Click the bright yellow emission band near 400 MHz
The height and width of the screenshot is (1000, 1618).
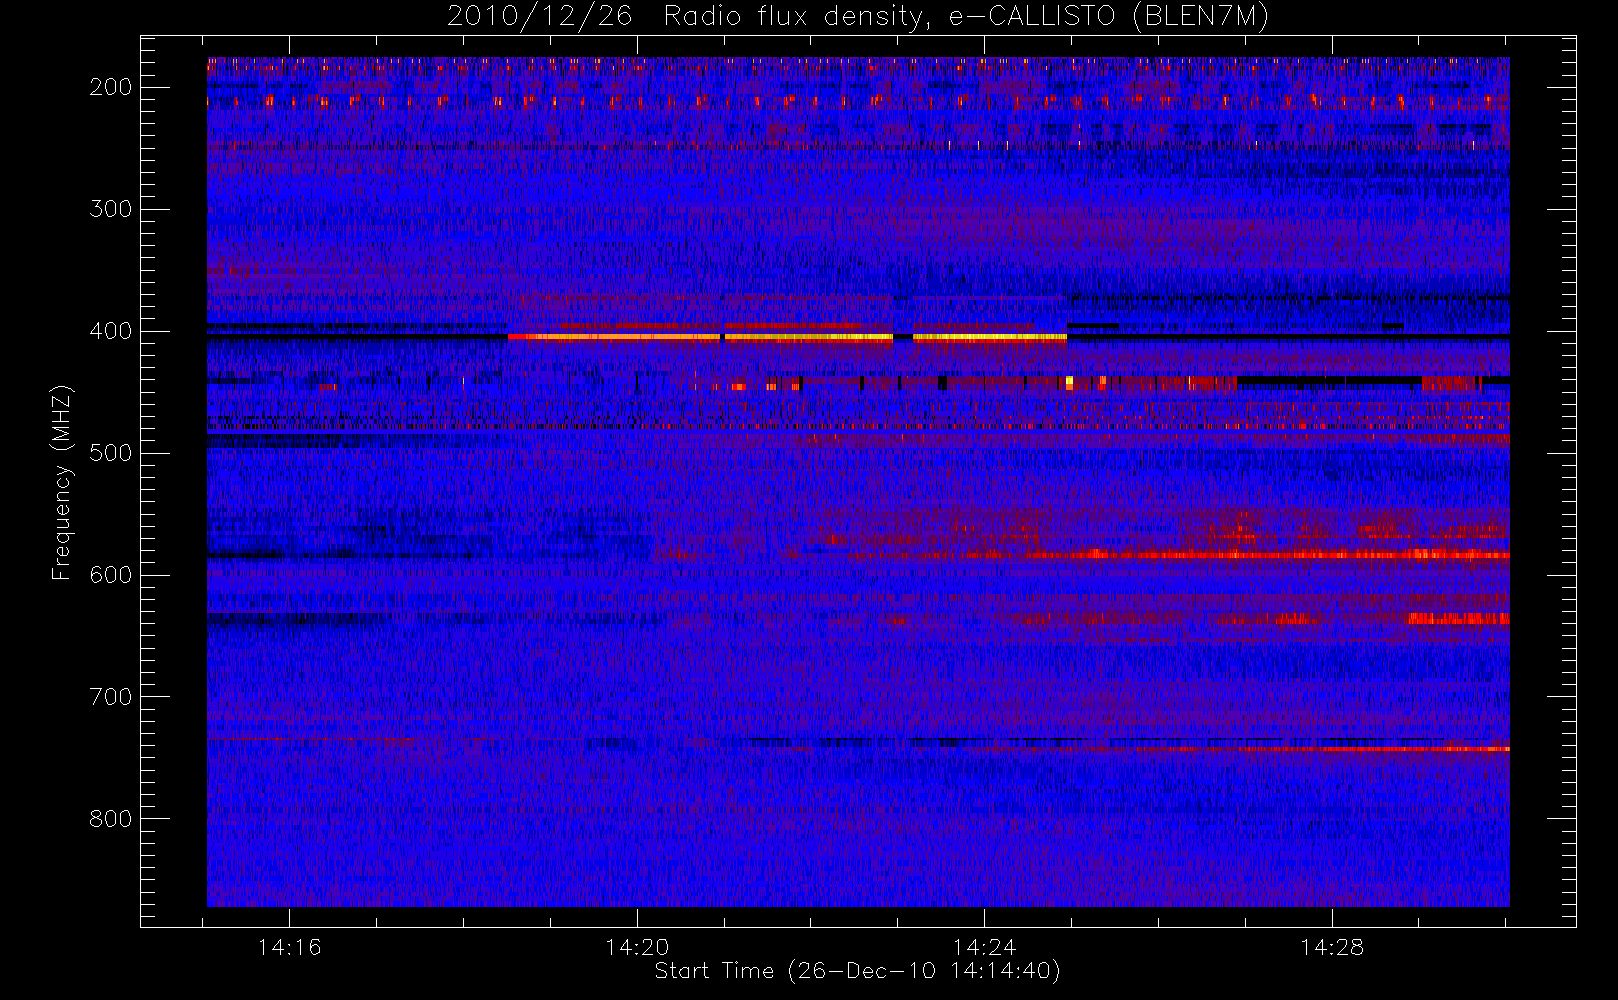[x=788, y=337]
